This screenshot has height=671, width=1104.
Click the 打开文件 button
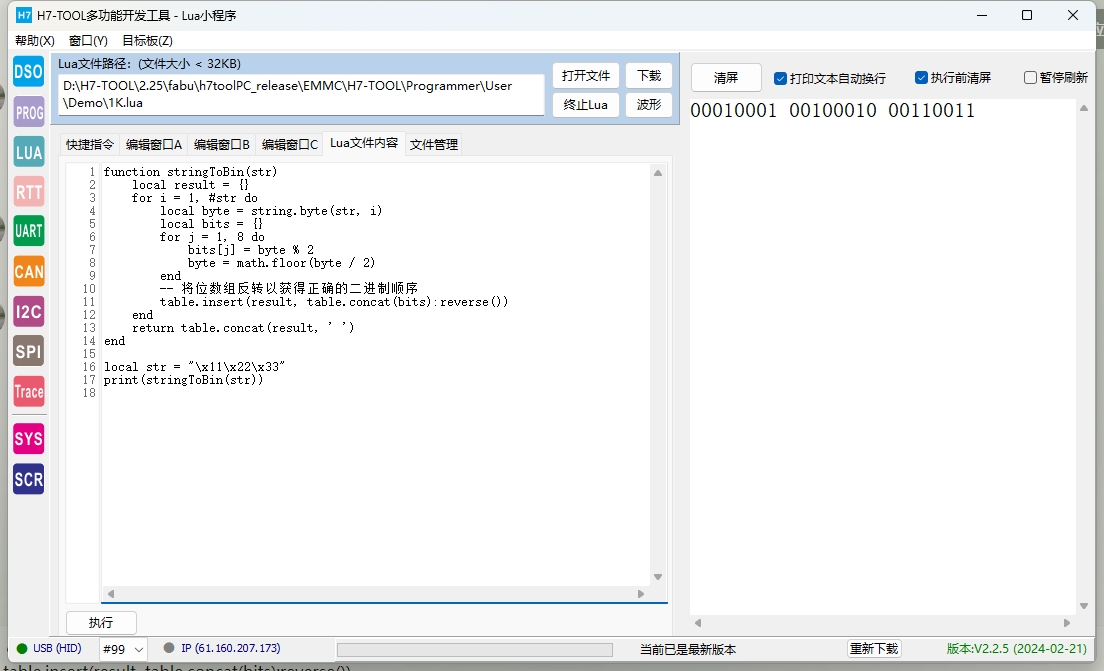coord(586,75)
